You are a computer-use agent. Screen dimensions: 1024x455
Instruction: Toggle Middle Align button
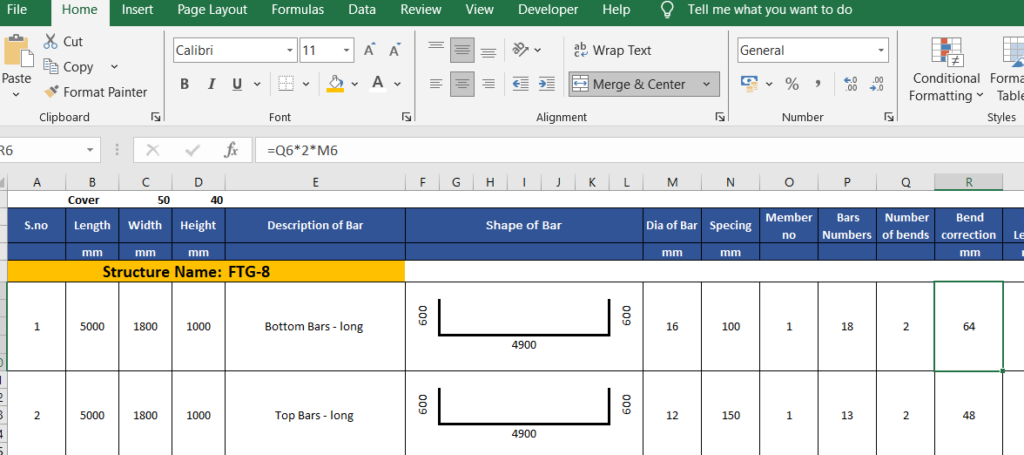462,50
